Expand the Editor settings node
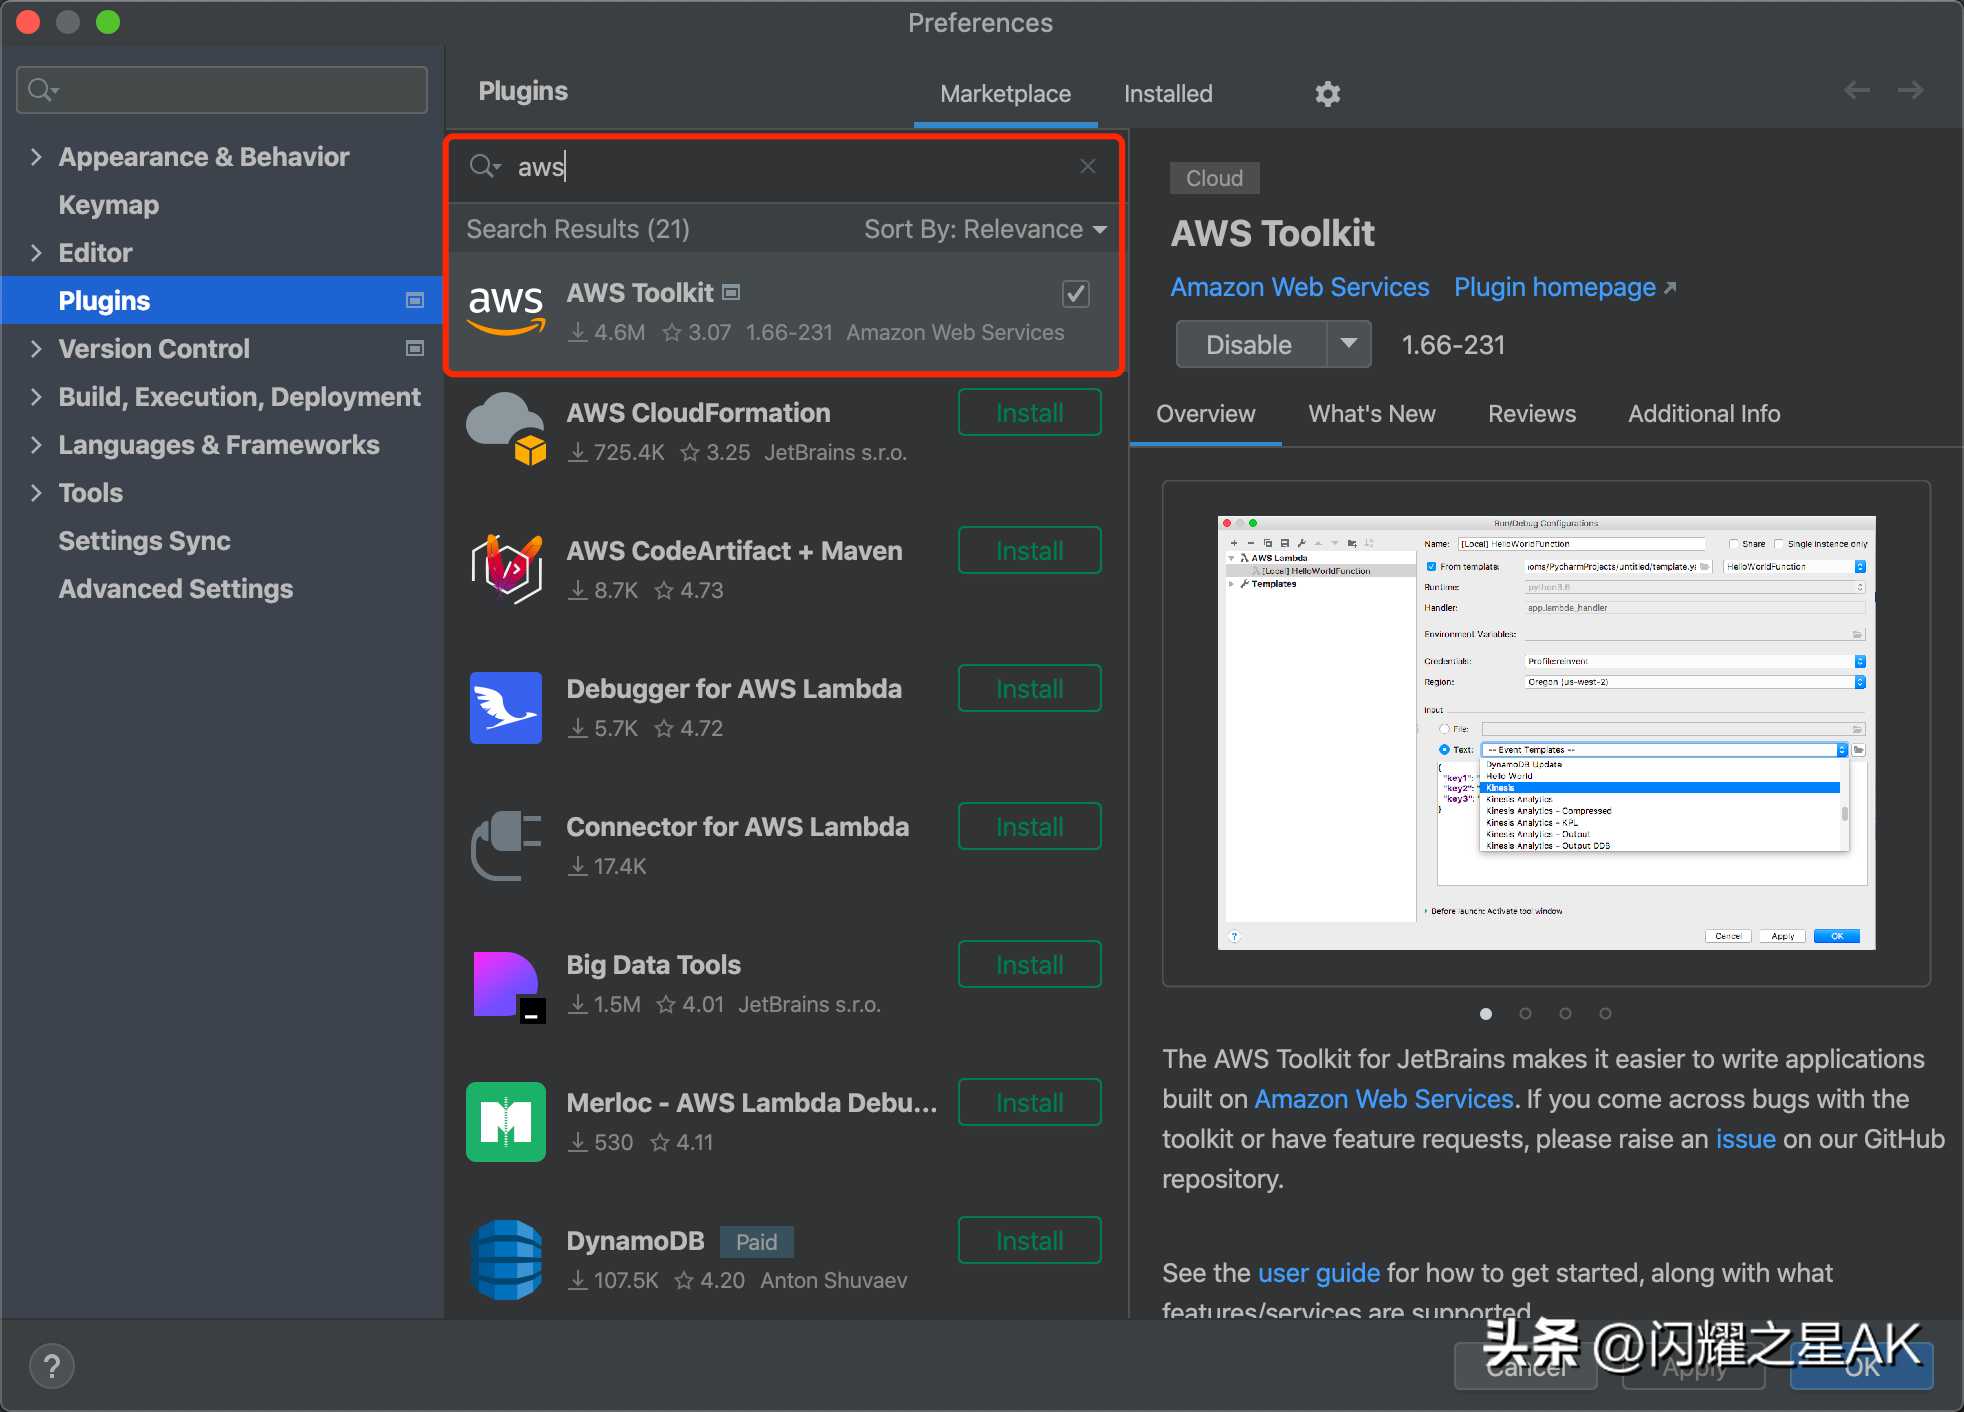Viewport: 1964px width, 1412px height. click(x=36, y=252)
